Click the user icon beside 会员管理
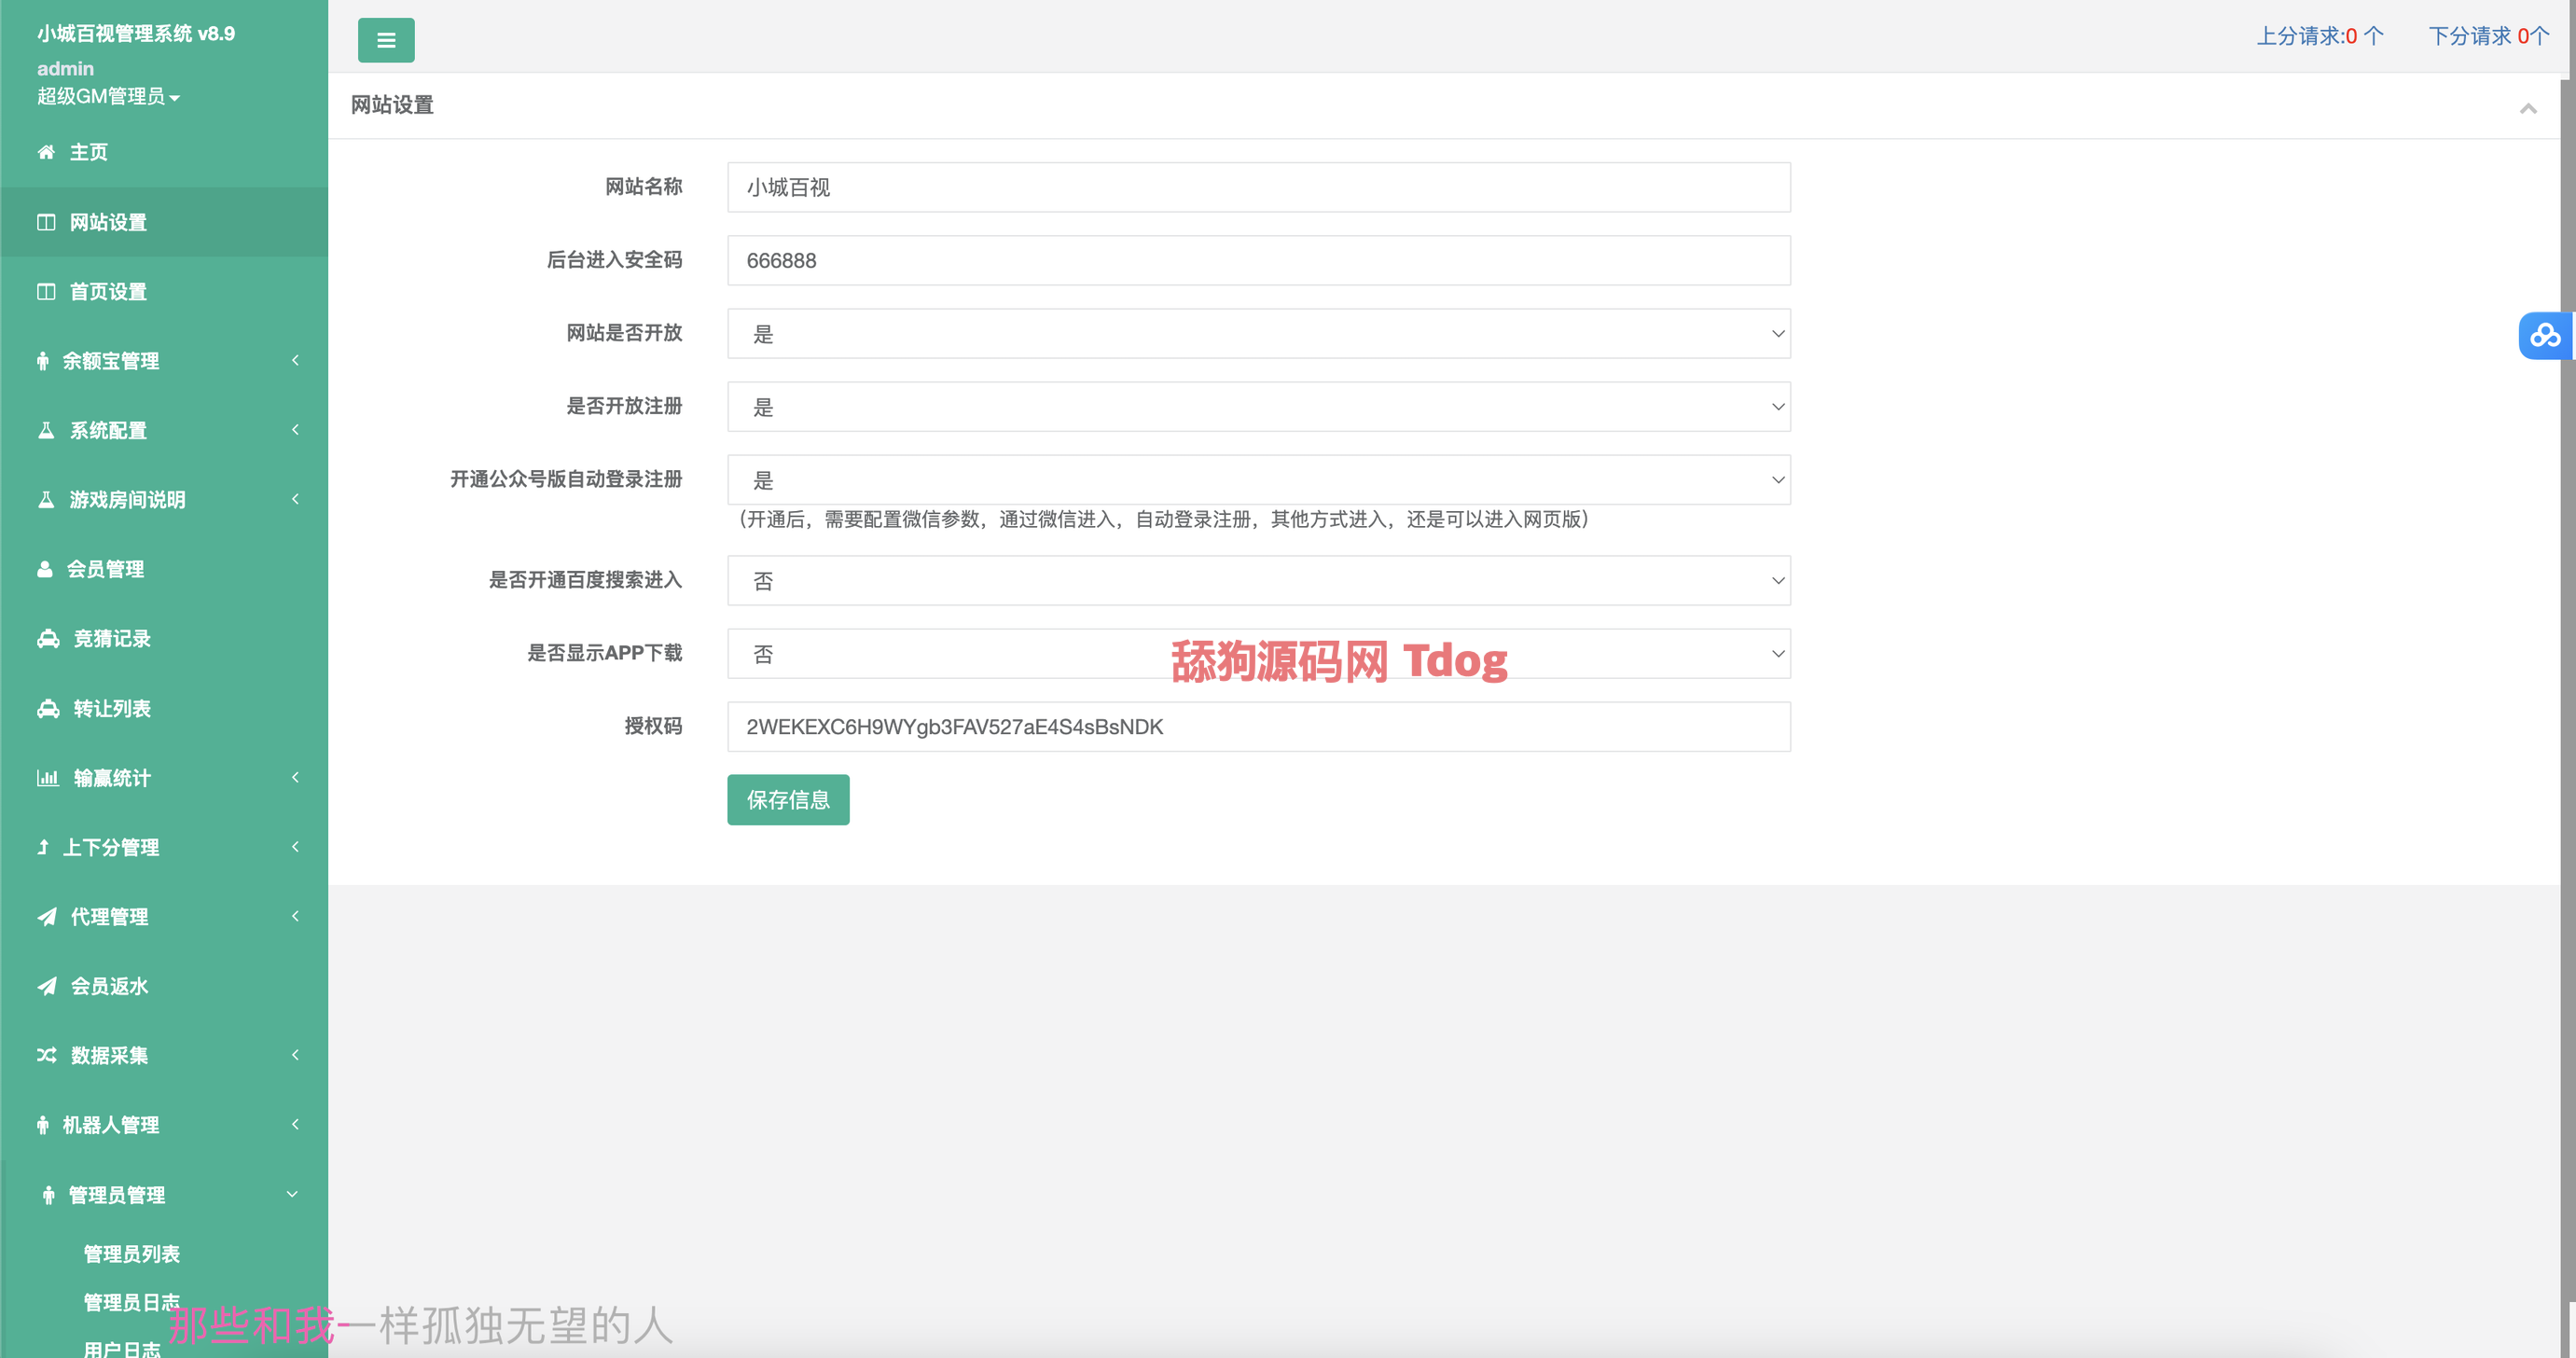Screen dimensions: 2576x1358 [45, 569]
